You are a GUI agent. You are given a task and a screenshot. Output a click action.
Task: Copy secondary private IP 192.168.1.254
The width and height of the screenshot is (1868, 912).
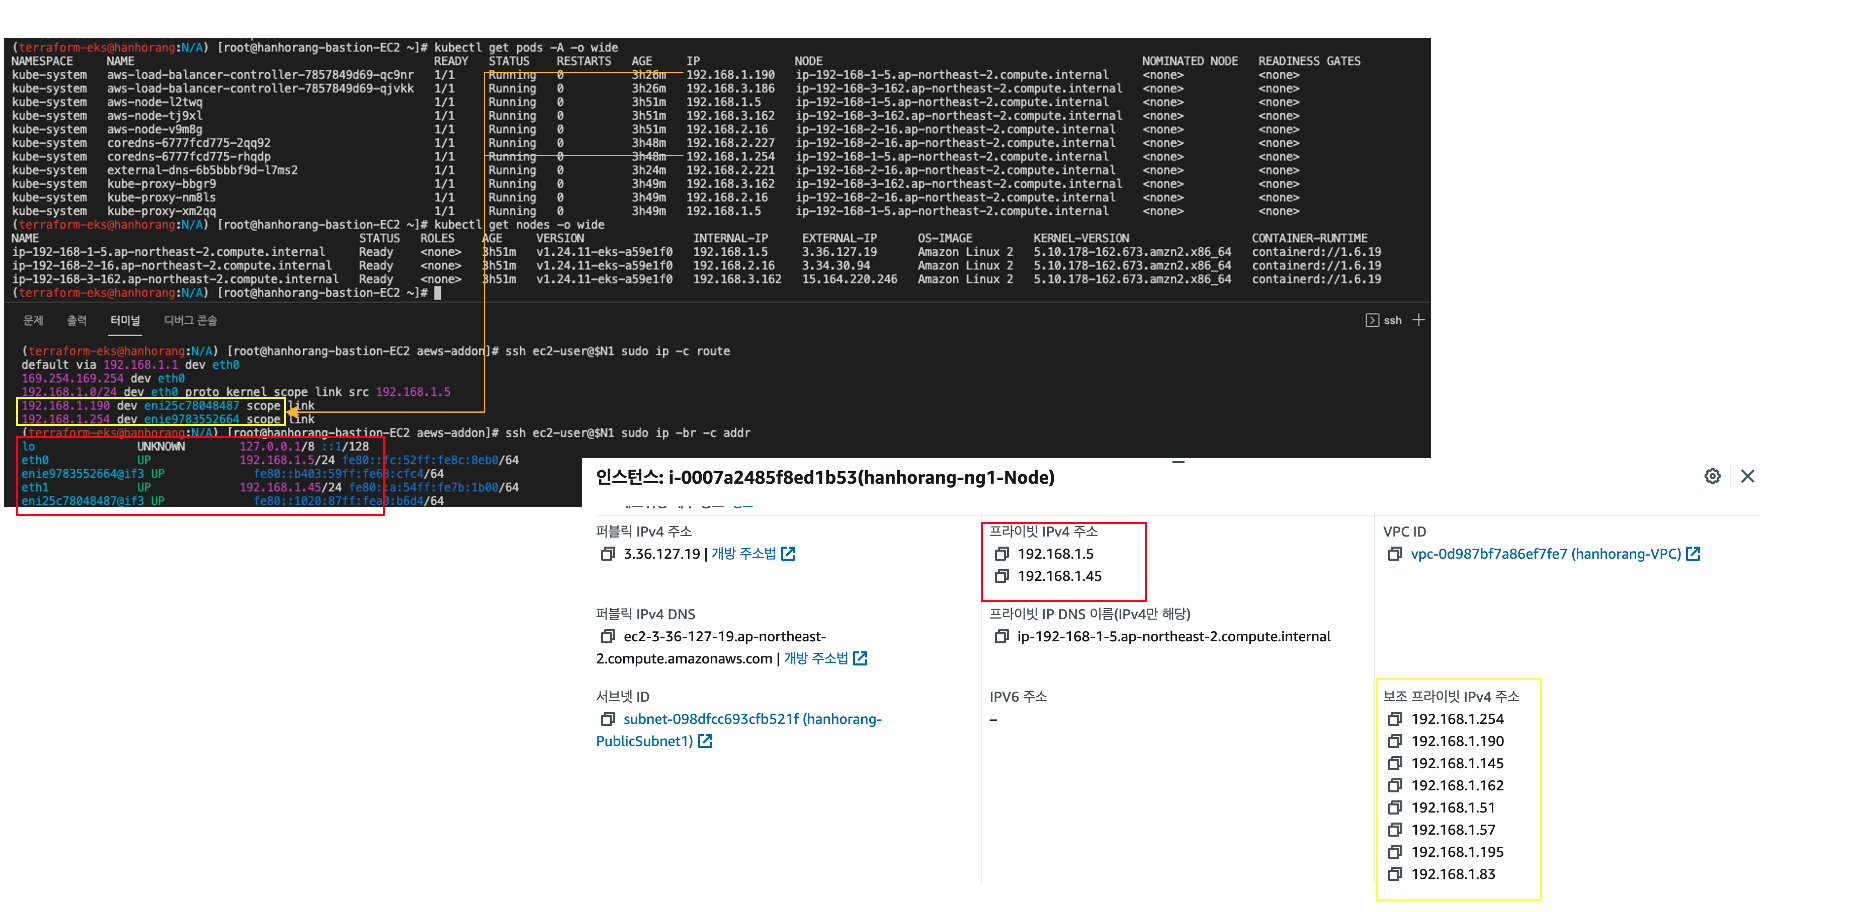pos(1395,719)
